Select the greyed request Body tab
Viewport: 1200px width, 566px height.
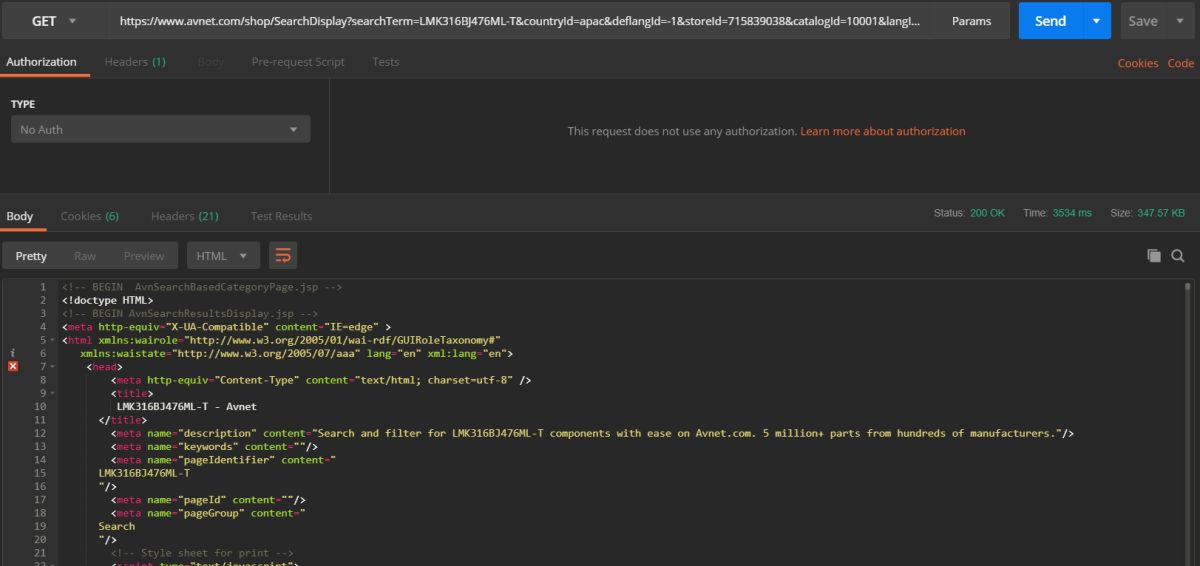(x=211, y=62)
